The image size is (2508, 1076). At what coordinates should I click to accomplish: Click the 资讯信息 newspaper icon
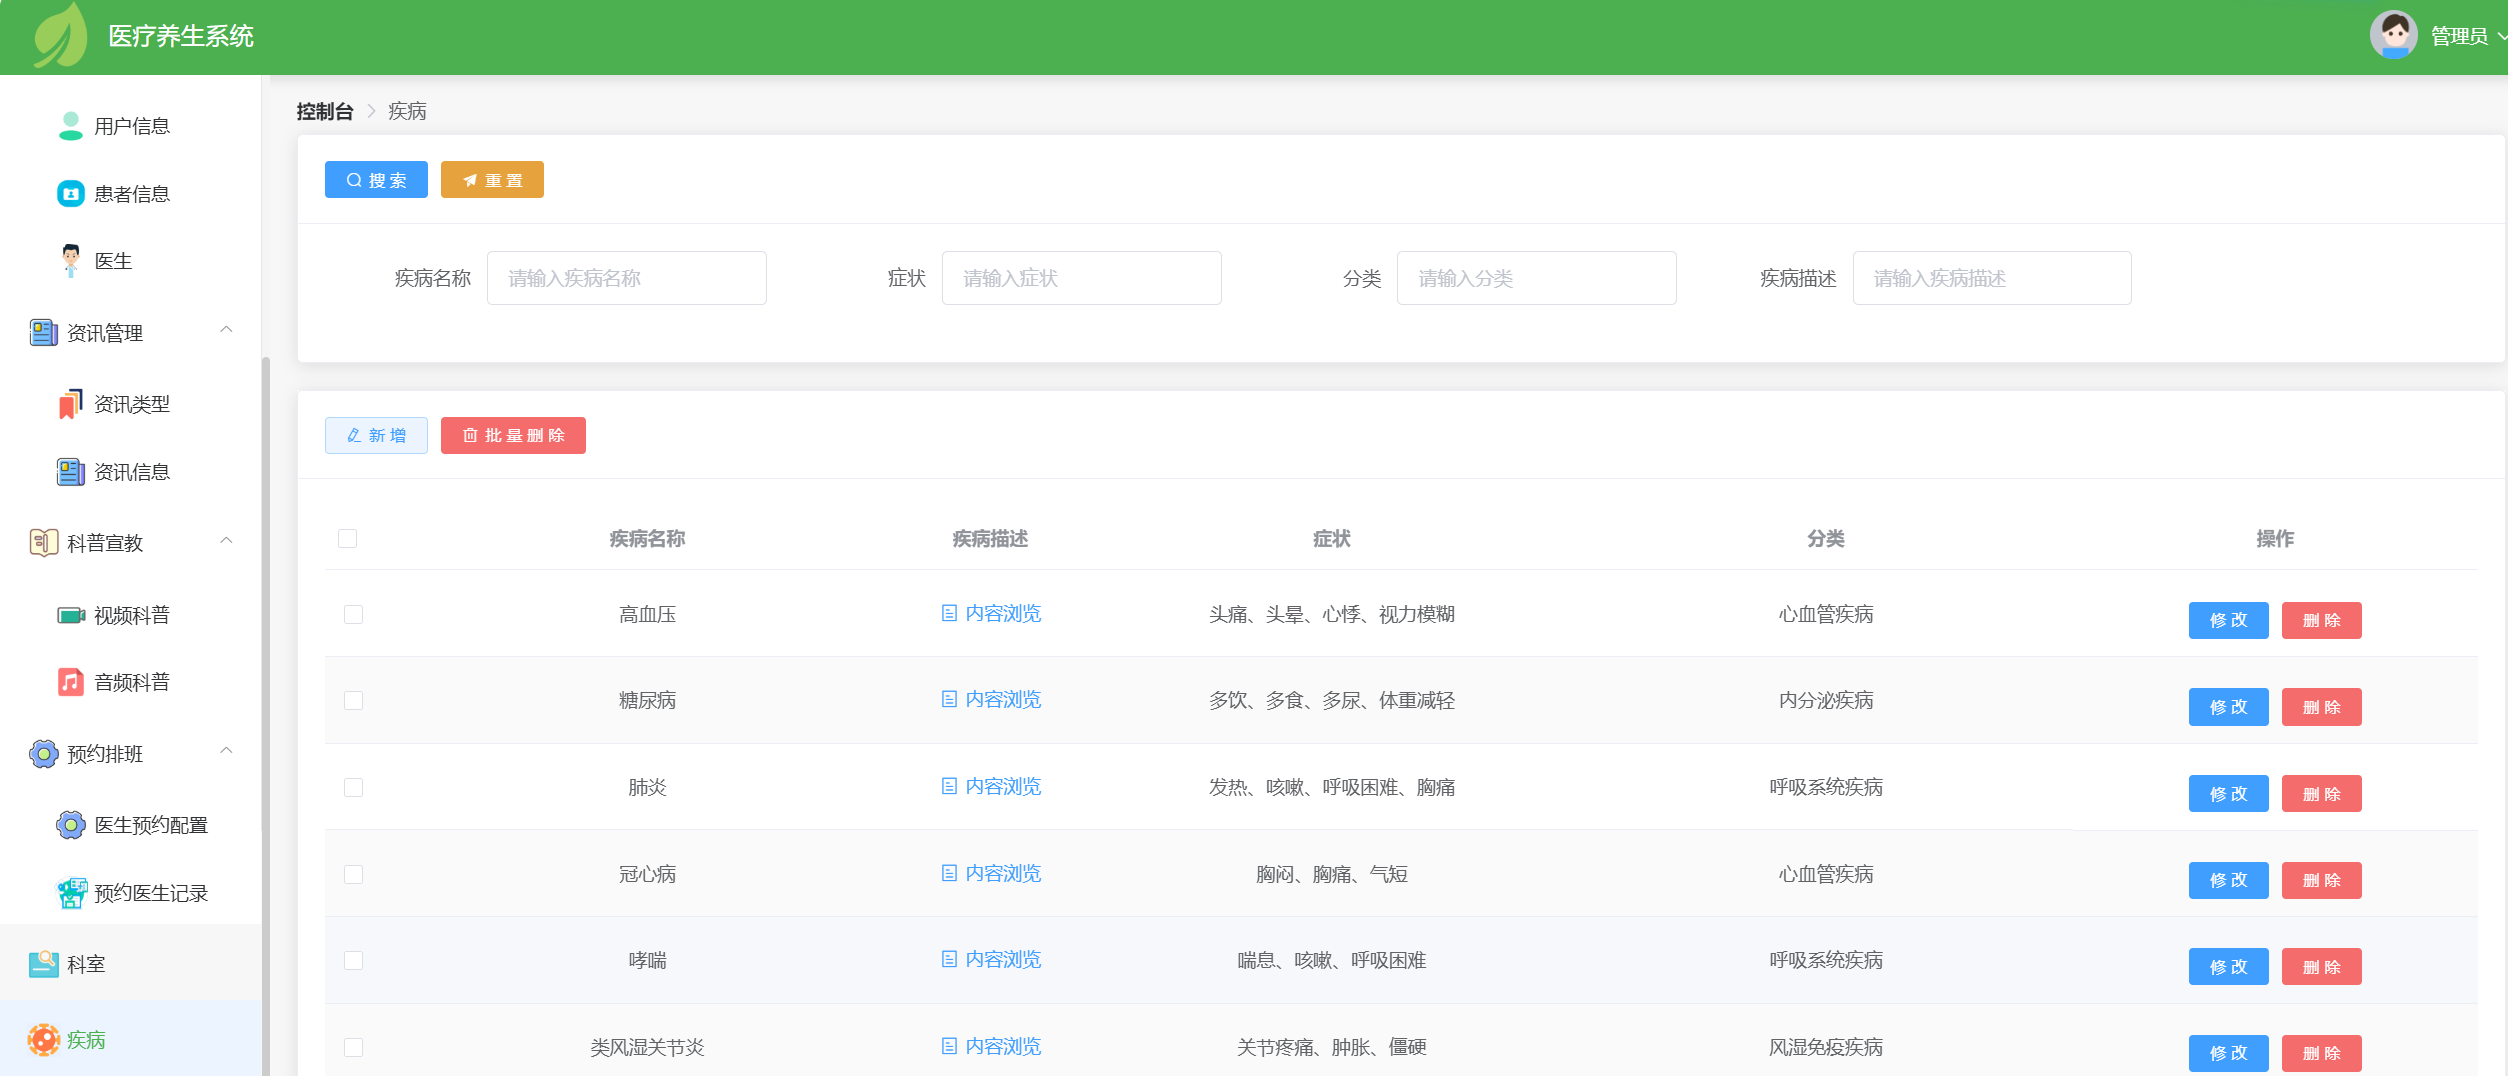pos(71,472)
